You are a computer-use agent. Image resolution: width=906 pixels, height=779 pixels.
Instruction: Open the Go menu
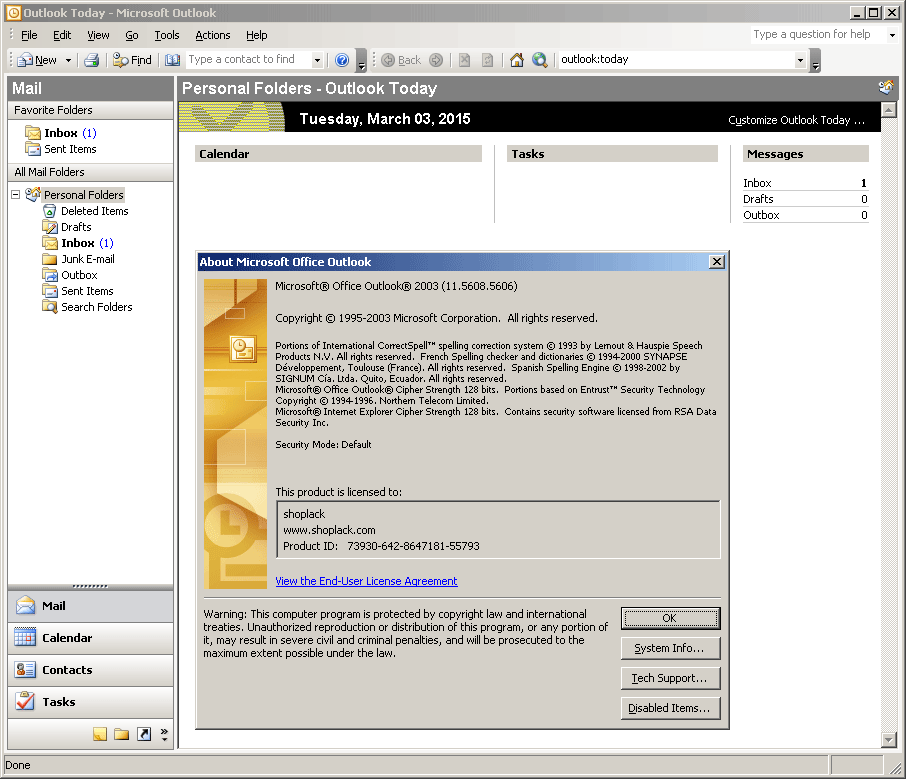pos(132,35)
